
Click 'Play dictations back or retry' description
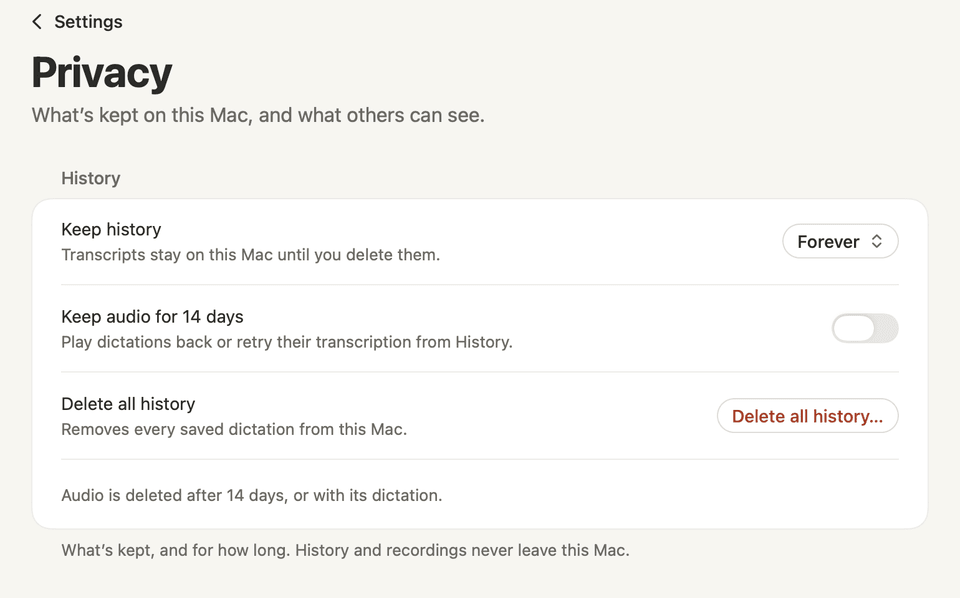point(287,342)
